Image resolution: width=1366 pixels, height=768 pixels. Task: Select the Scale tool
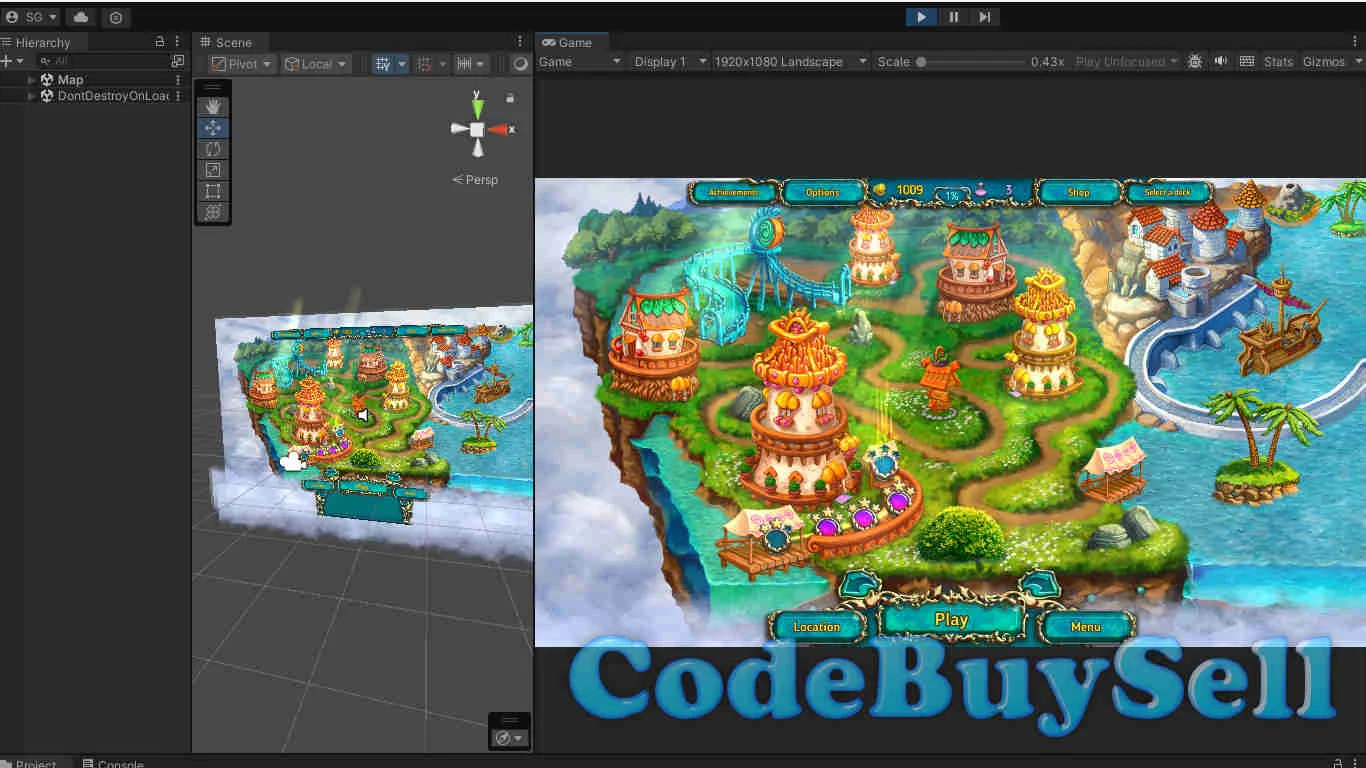pyautogui.click(x=213, y=170)
